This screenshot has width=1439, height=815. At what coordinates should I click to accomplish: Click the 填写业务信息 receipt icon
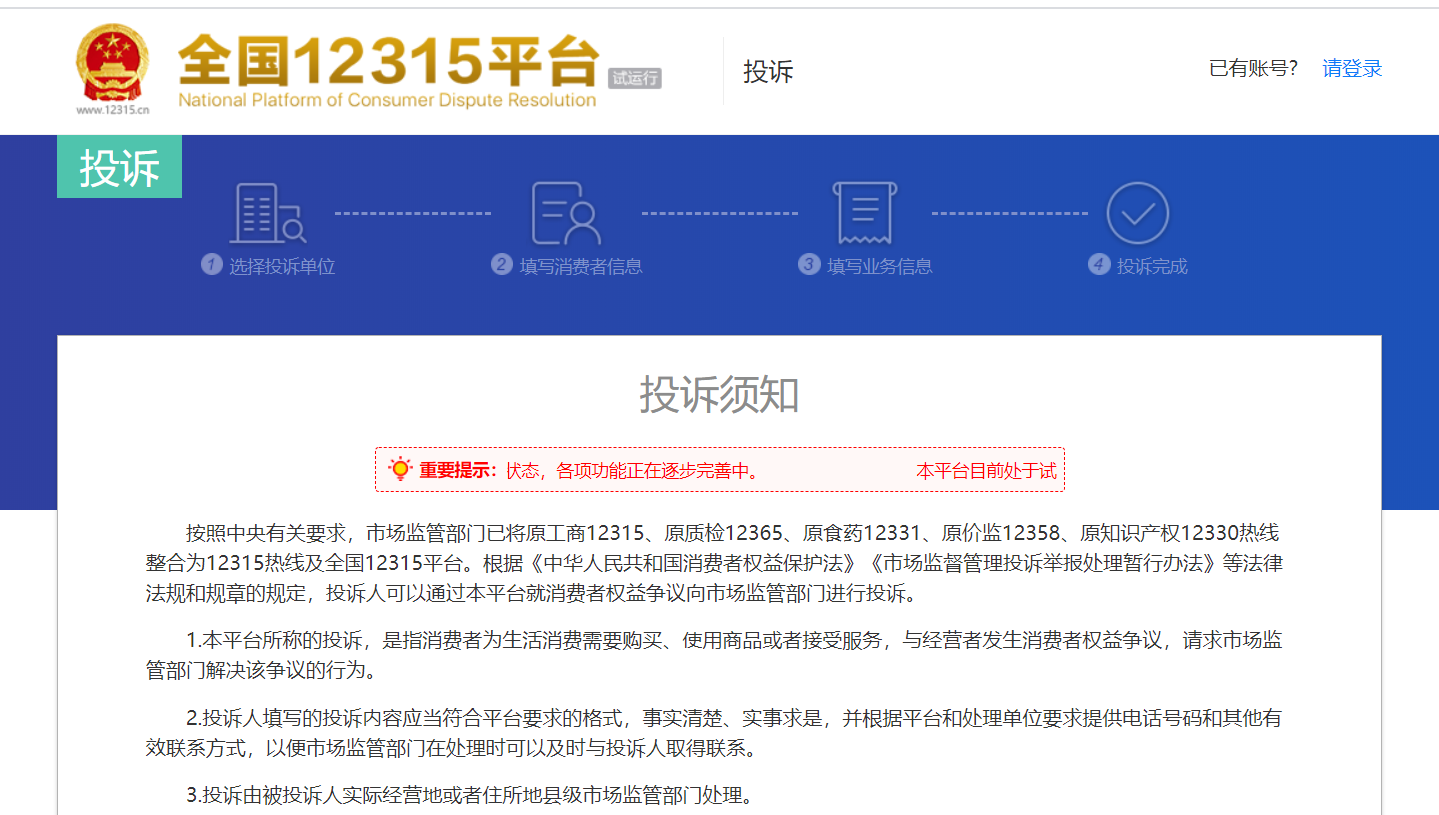click(x=864, y=213)
